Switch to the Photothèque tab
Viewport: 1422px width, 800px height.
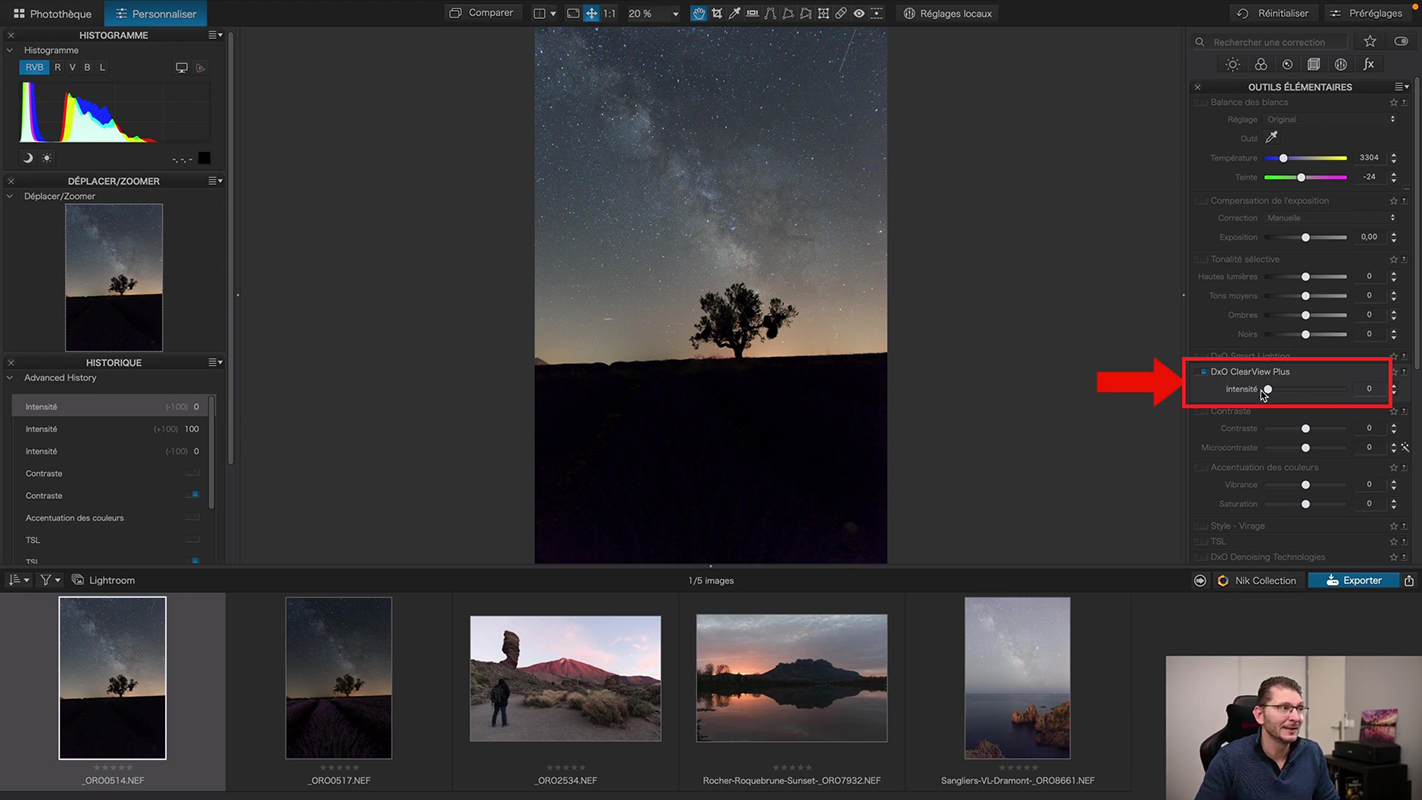[x=52, y=14]
